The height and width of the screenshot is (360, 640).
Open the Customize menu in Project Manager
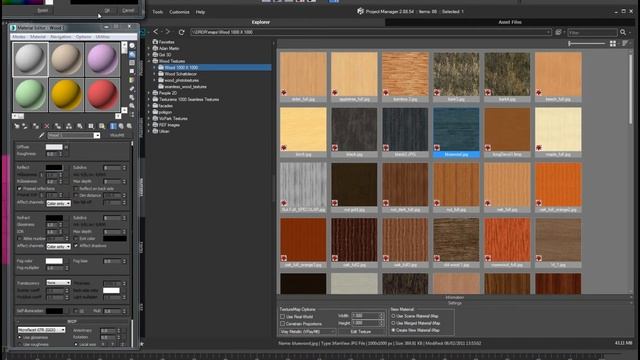179,12
